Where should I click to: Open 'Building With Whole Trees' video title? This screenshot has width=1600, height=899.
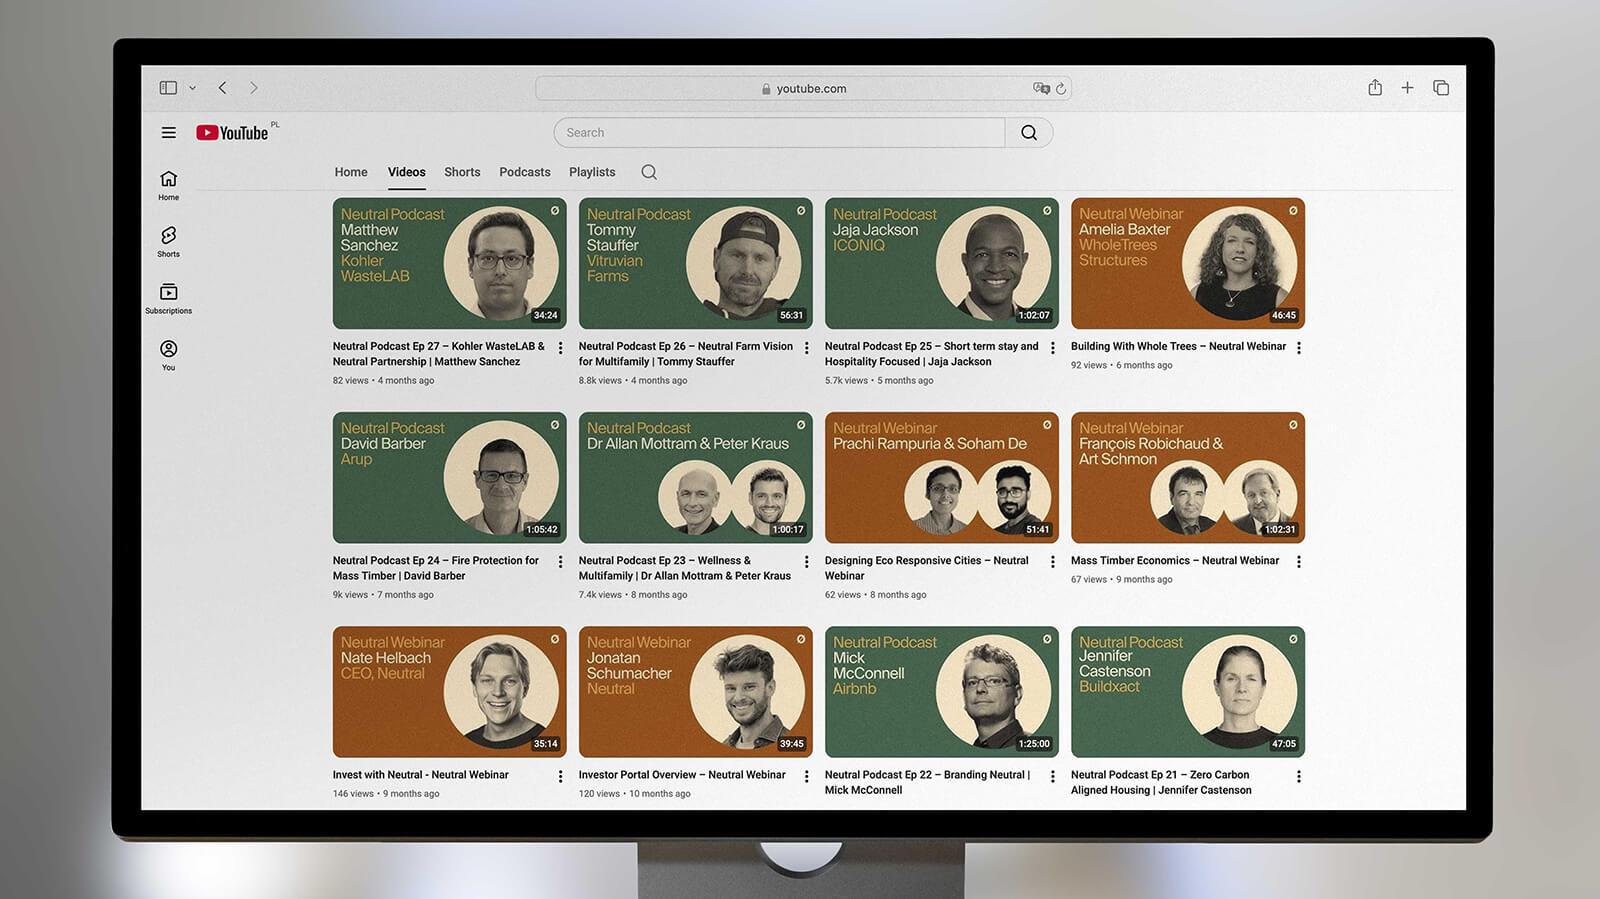1178,346
